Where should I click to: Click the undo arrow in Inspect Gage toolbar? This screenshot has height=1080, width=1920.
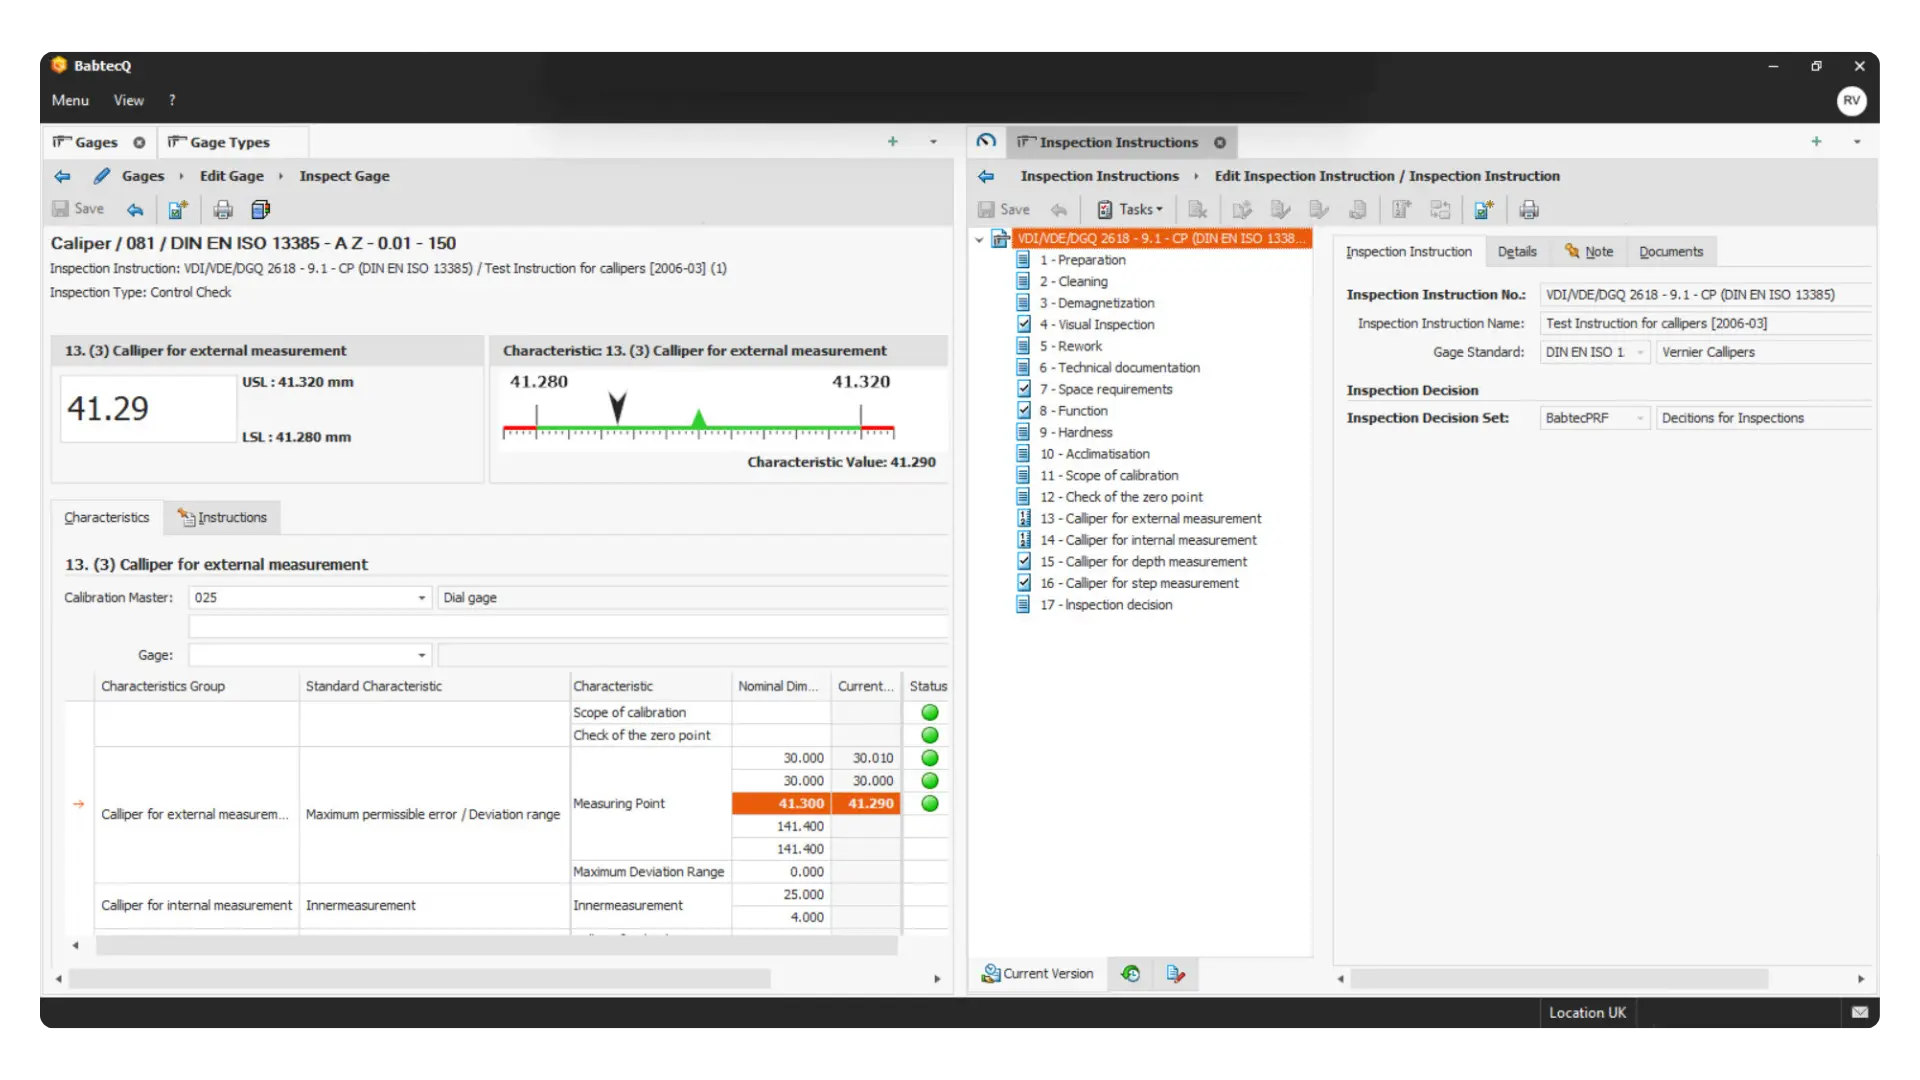coord(135,209)
